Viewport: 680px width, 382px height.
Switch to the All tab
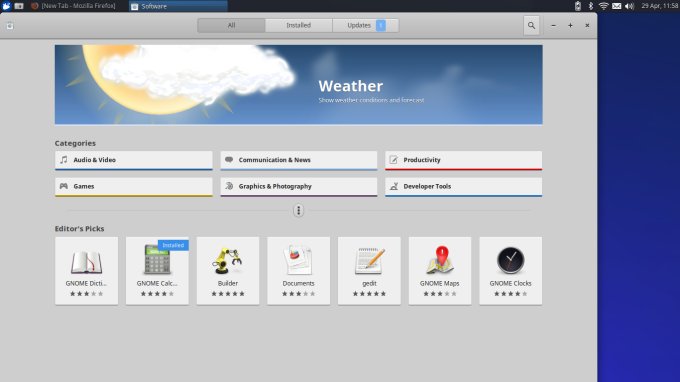[x=232, y=26]
